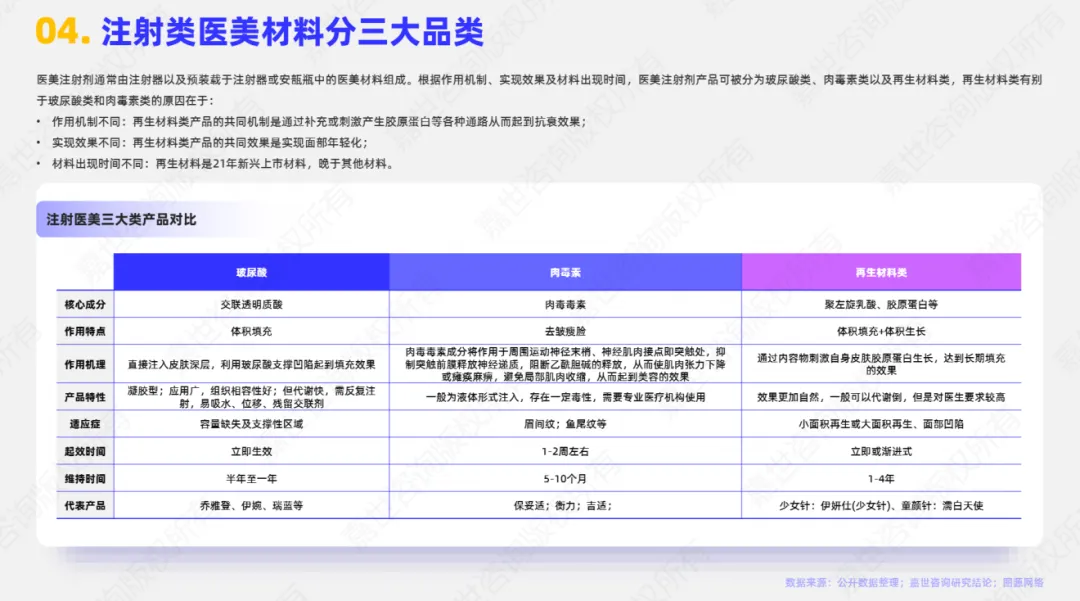Click the cell 半年至一年
This screenshot has height=601, width=1080.
pyautogui.click(x=251, y=478)
